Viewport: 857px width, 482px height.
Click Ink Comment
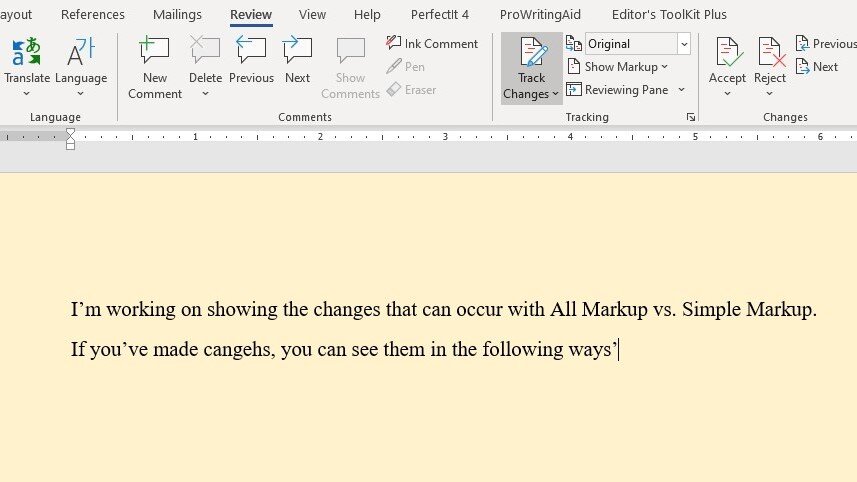pyautogui.click(x=432, y=44)
